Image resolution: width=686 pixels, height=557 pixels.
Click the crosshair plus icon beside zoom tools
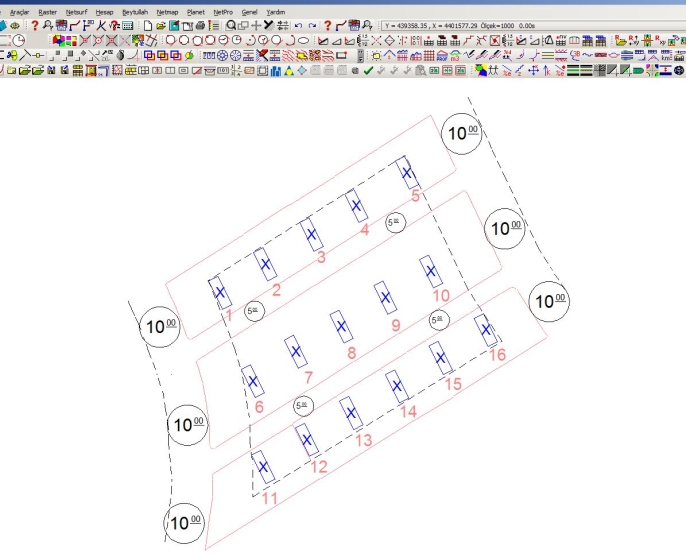256,24
